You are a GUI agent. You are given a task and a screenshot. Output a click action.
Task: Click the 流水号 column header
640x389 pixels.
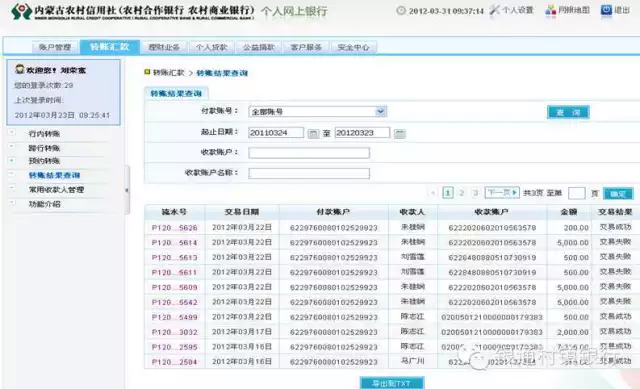175,212
